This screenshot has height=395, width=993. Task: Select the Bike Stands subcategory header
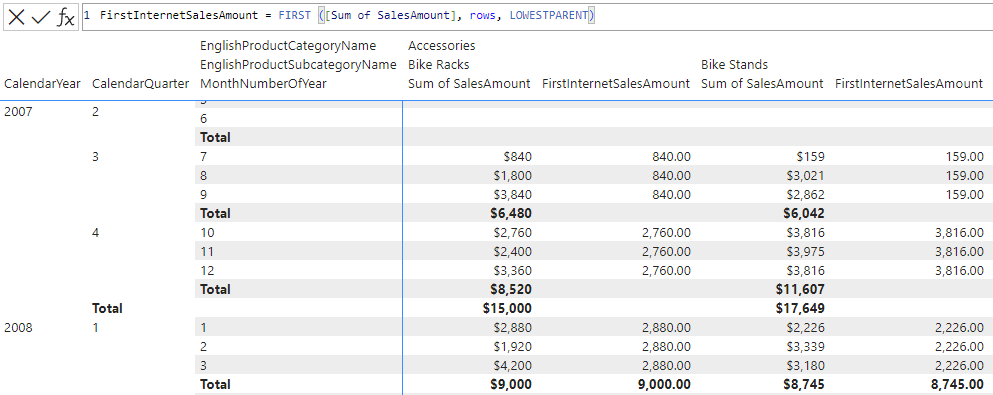coord(734,65)
